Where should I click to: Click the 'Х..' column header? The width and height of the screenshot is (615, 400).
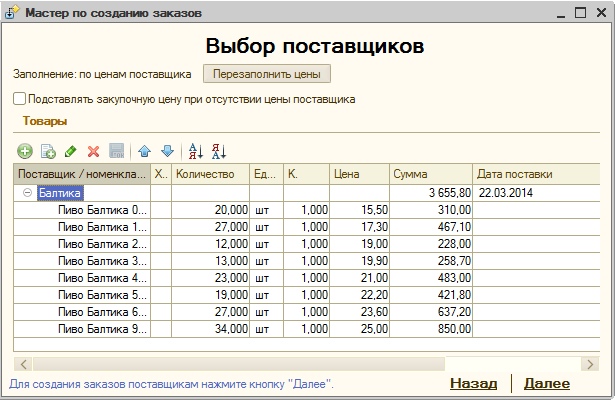point(161,174)
